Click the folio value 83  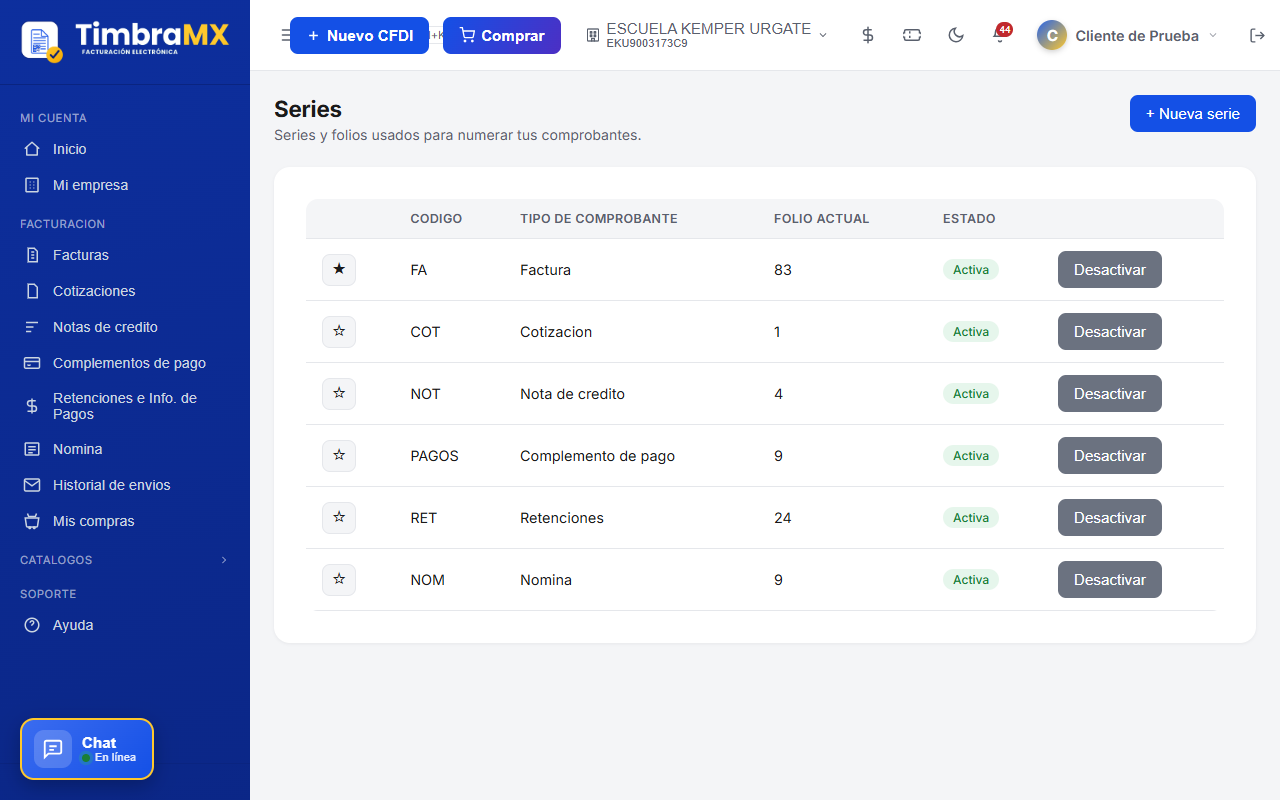[x=783, y=270]
